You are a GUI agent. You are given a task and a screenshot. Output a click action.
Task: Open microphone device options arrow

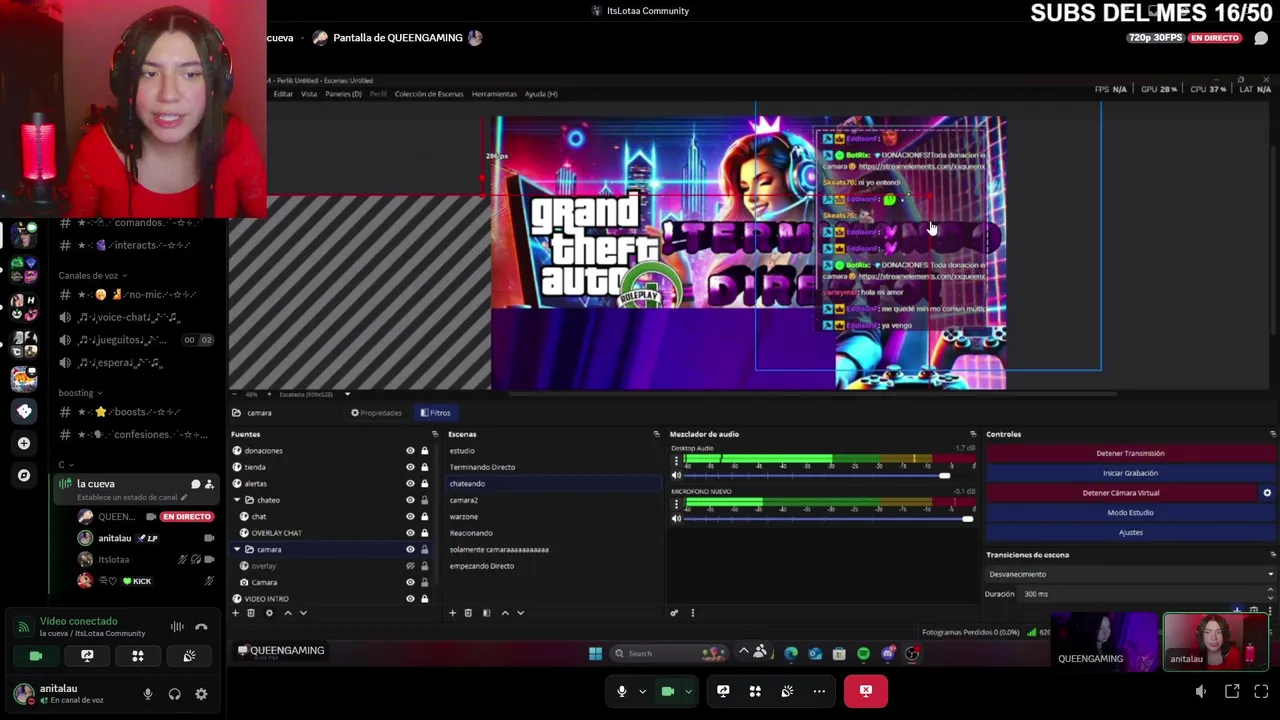coord(642,692)
